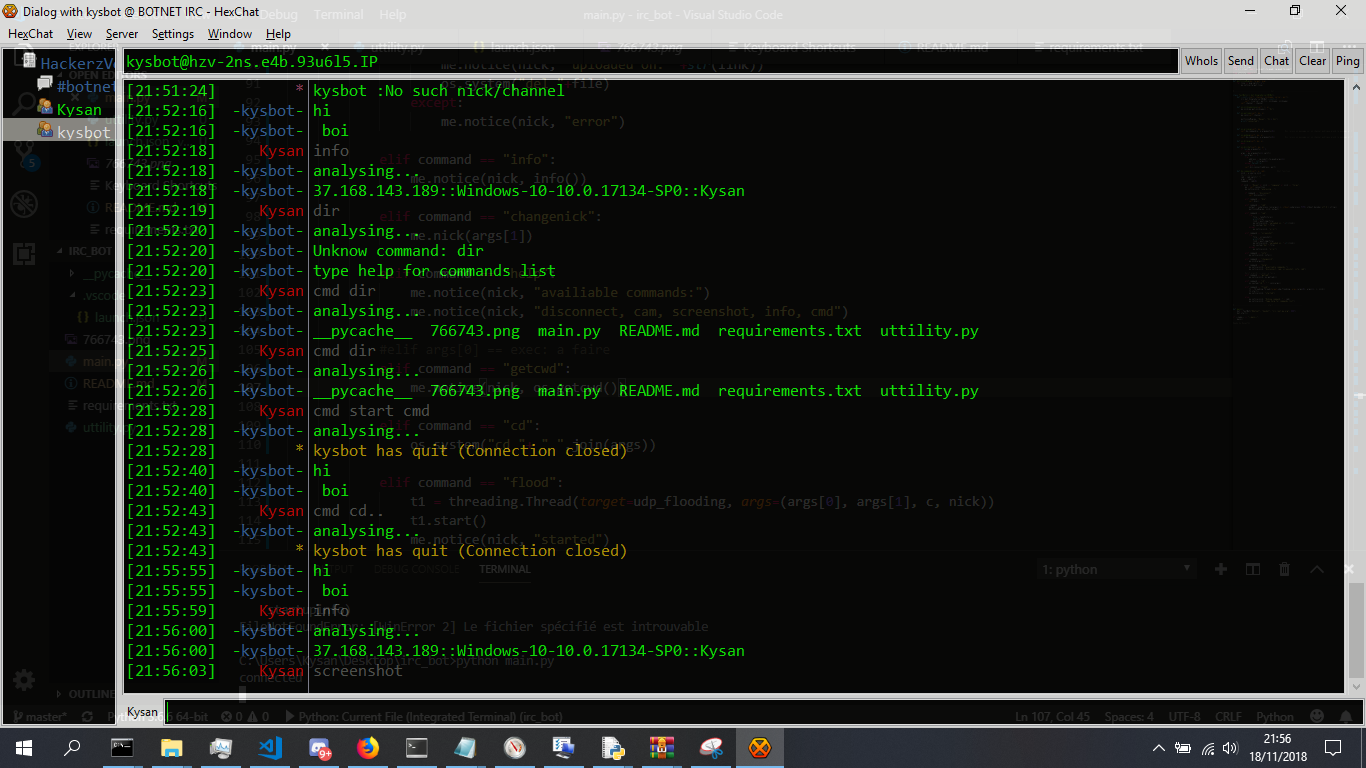Image resolution: width=1366 pixels, height=768 pixels.
Task: Open the performance monitor taskbar icon
Action: pyautogui.click(x=220, y=748)
